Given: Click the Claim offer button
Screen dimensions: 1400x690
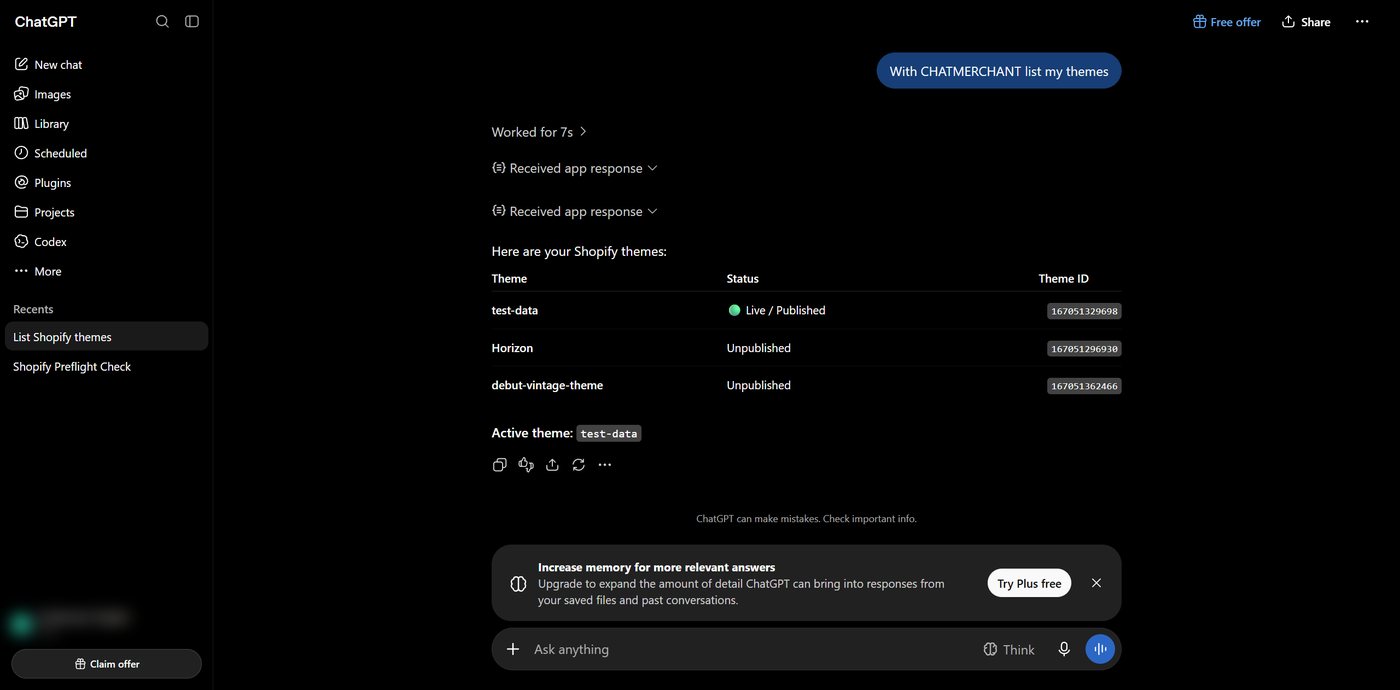Looking at the screenshot, I should 106,664.
